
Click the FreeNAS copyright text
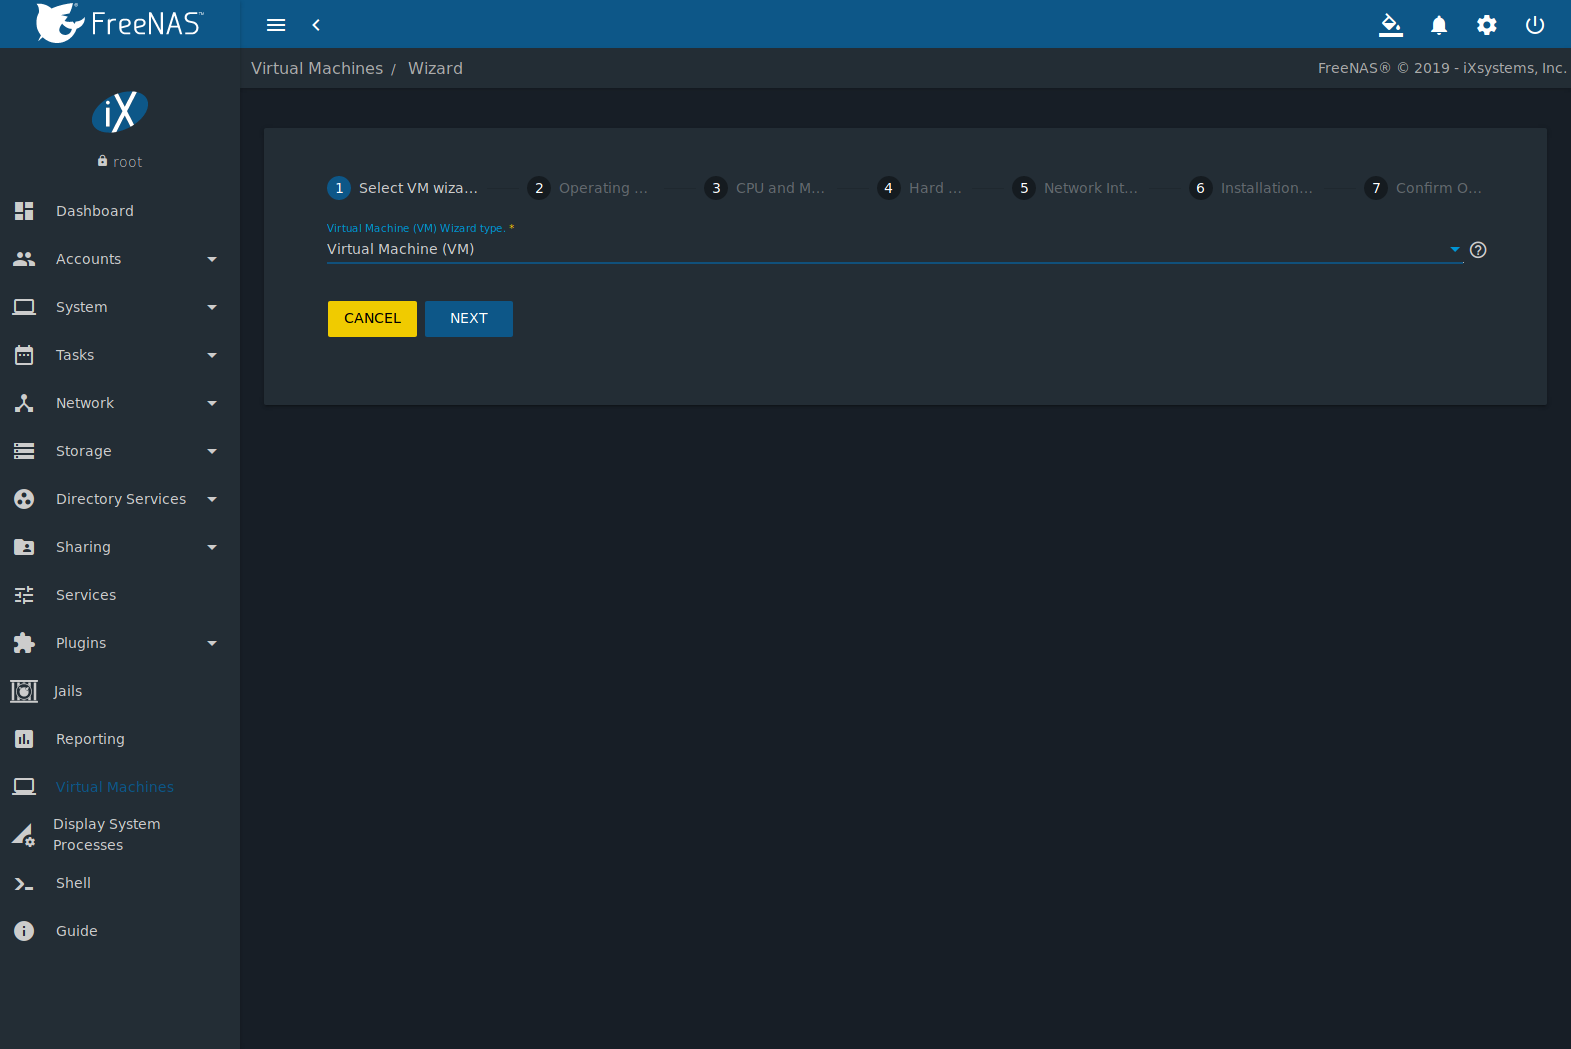(x=1441, y=68)
